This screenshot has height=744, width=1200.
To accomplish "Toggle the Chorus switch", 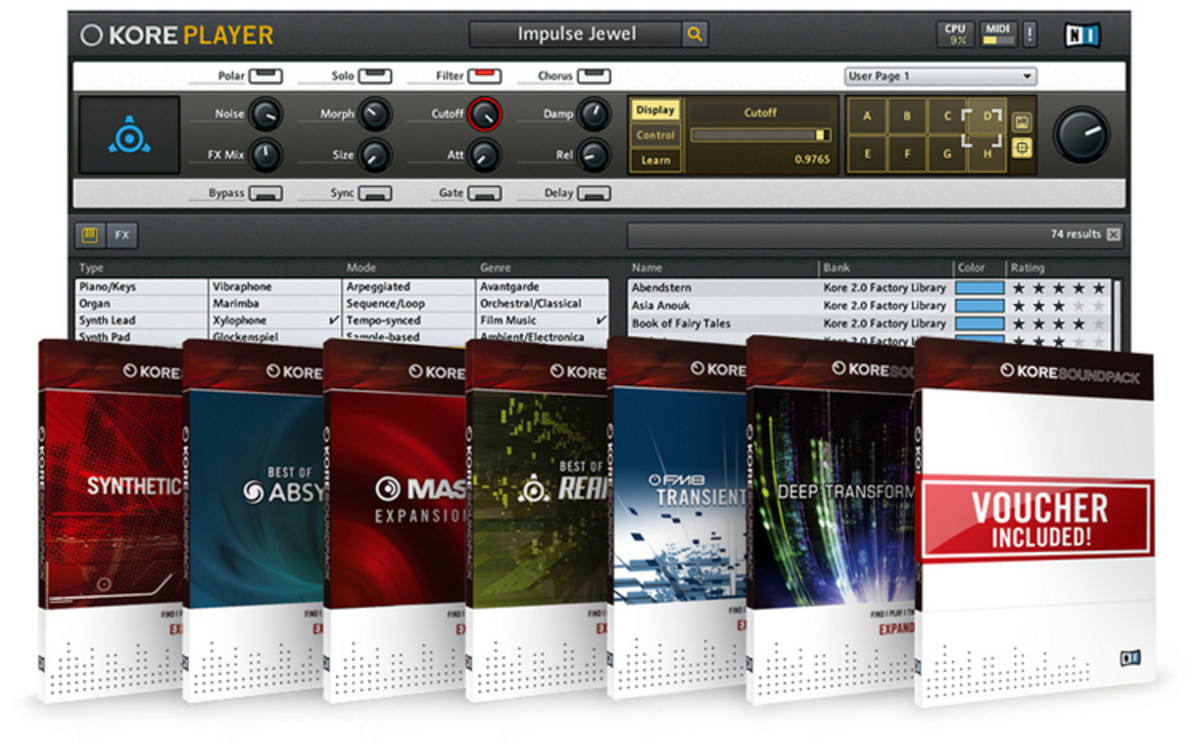I will [594, 76].
